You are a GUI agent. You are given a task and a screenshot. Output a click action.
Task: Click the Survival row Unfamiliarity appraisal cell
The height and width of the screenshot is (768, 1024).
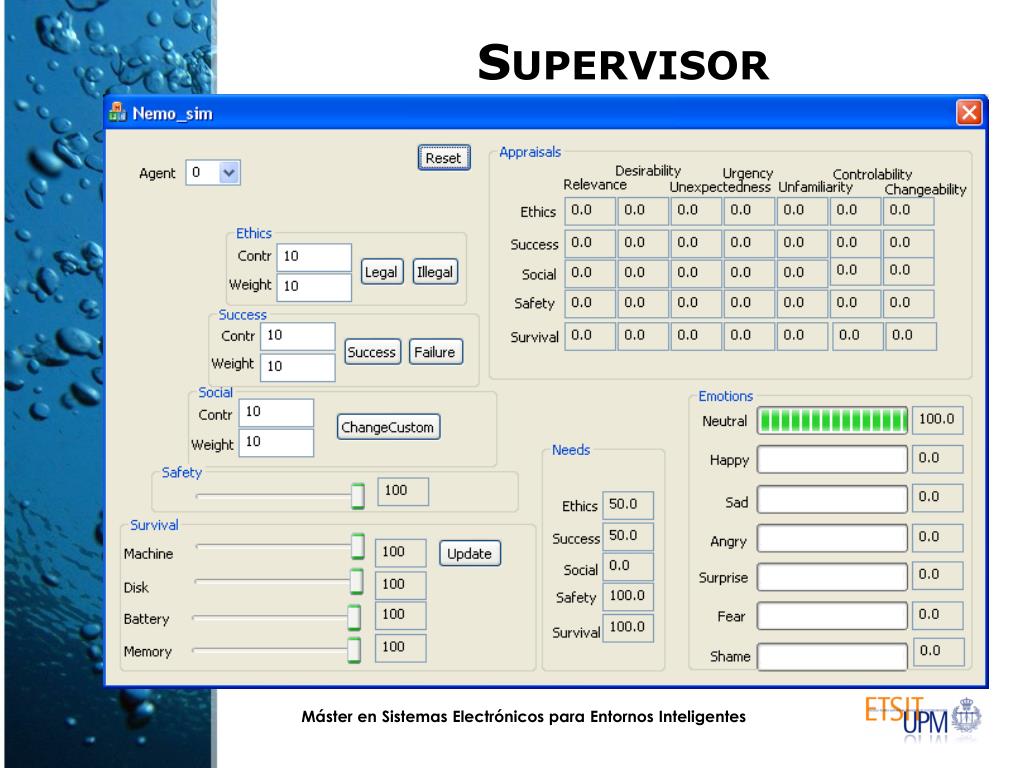tap(802, 336)
